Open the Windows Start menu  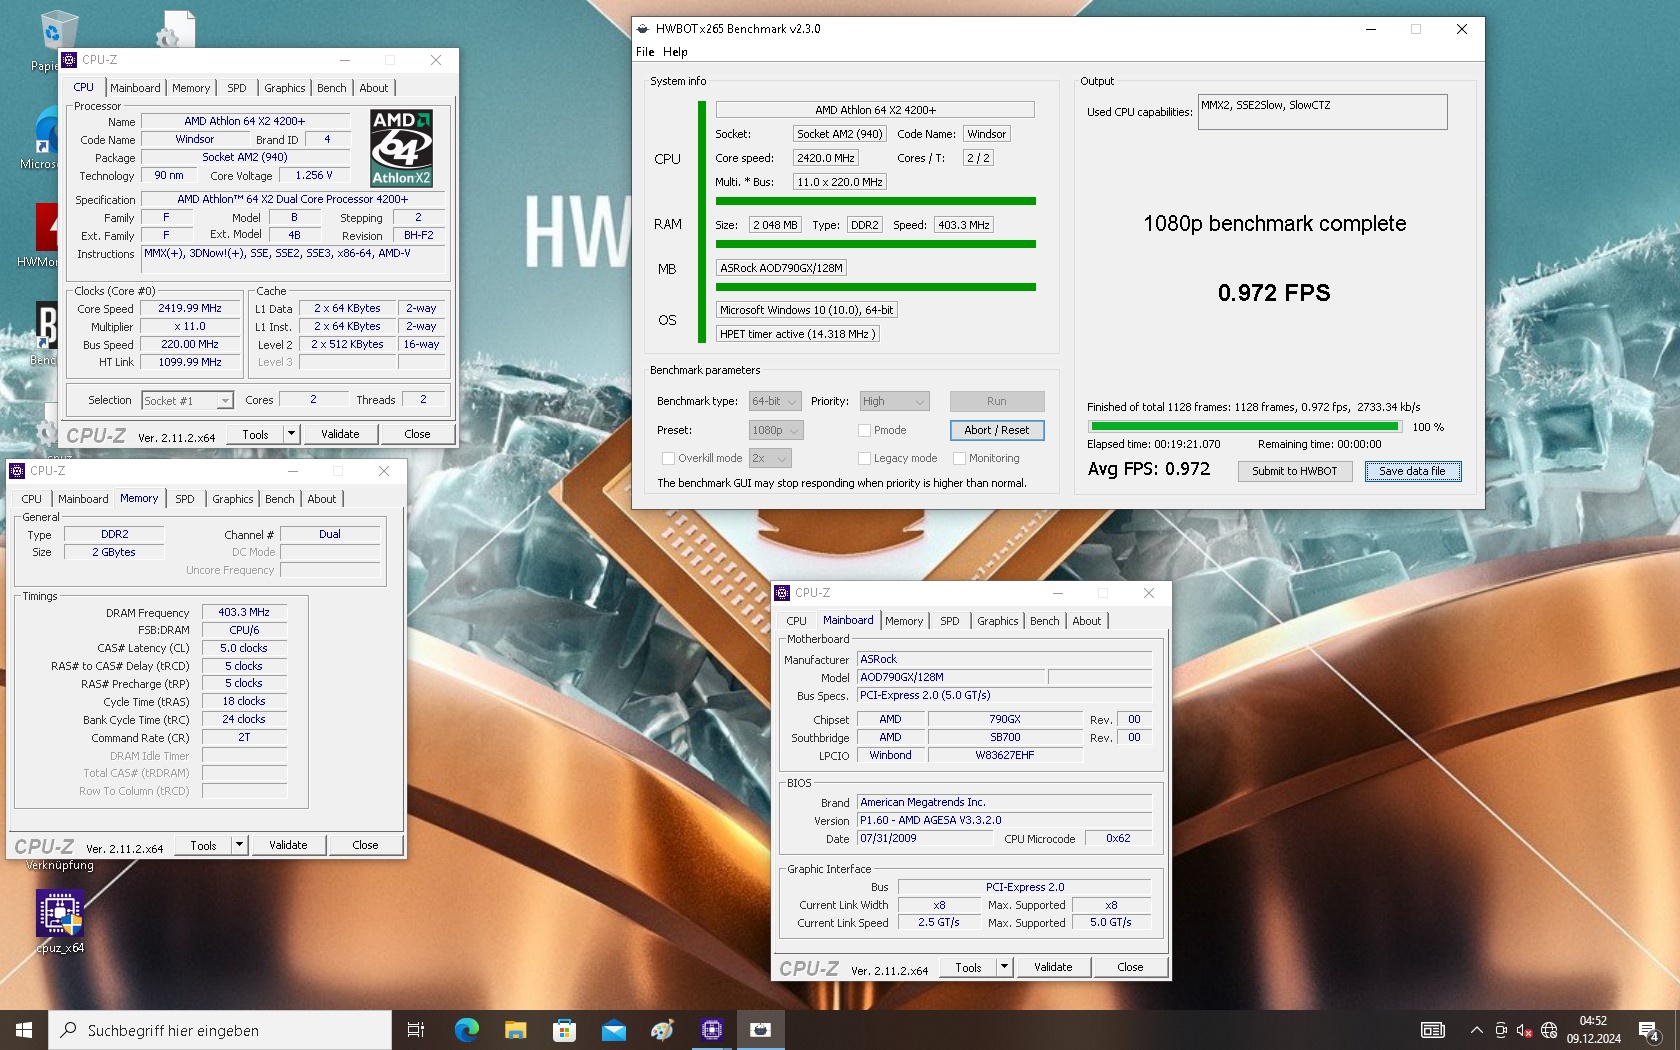24,1030
